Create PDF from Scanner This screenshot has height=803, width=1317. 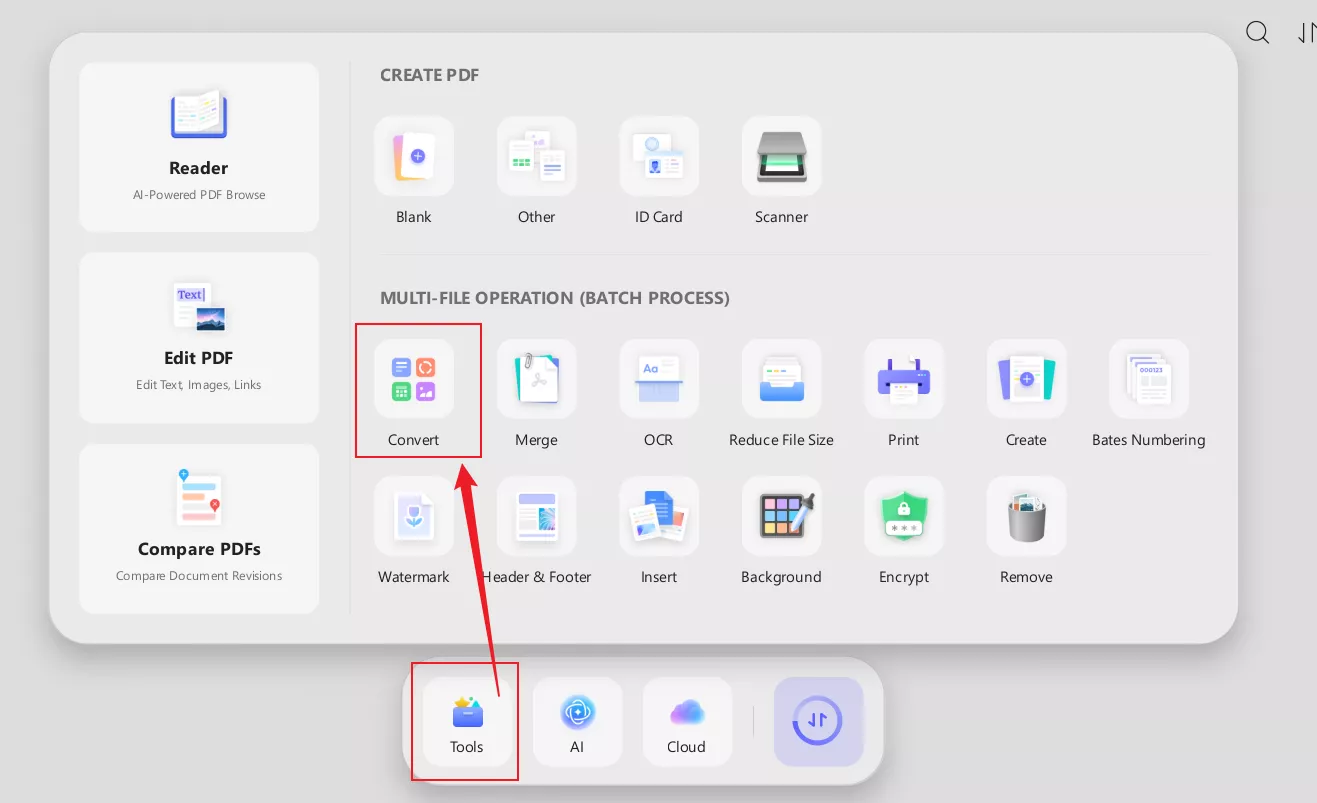781,156
